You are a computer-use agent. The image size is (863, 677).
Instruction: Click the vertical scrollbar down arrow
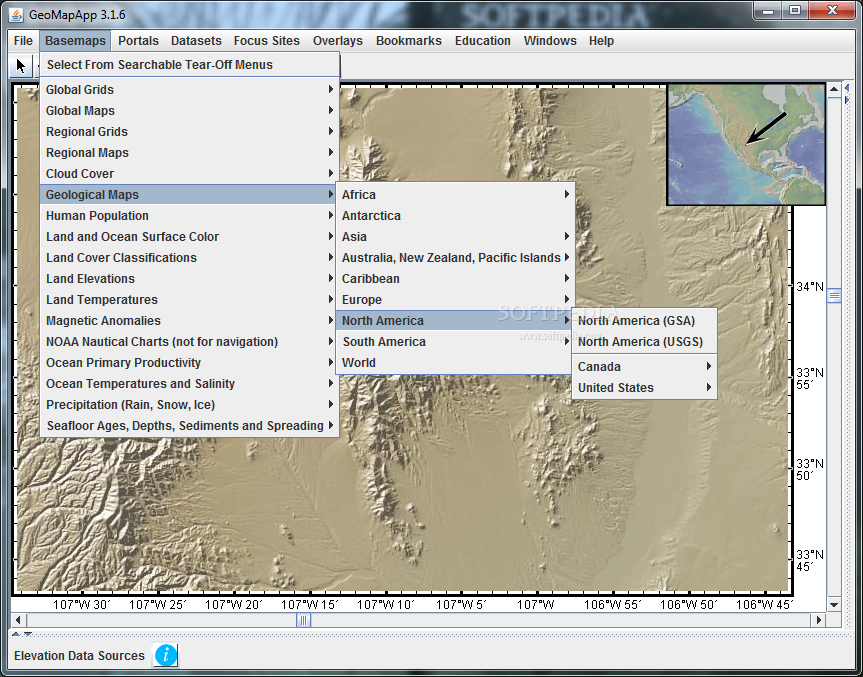point(834,604)
